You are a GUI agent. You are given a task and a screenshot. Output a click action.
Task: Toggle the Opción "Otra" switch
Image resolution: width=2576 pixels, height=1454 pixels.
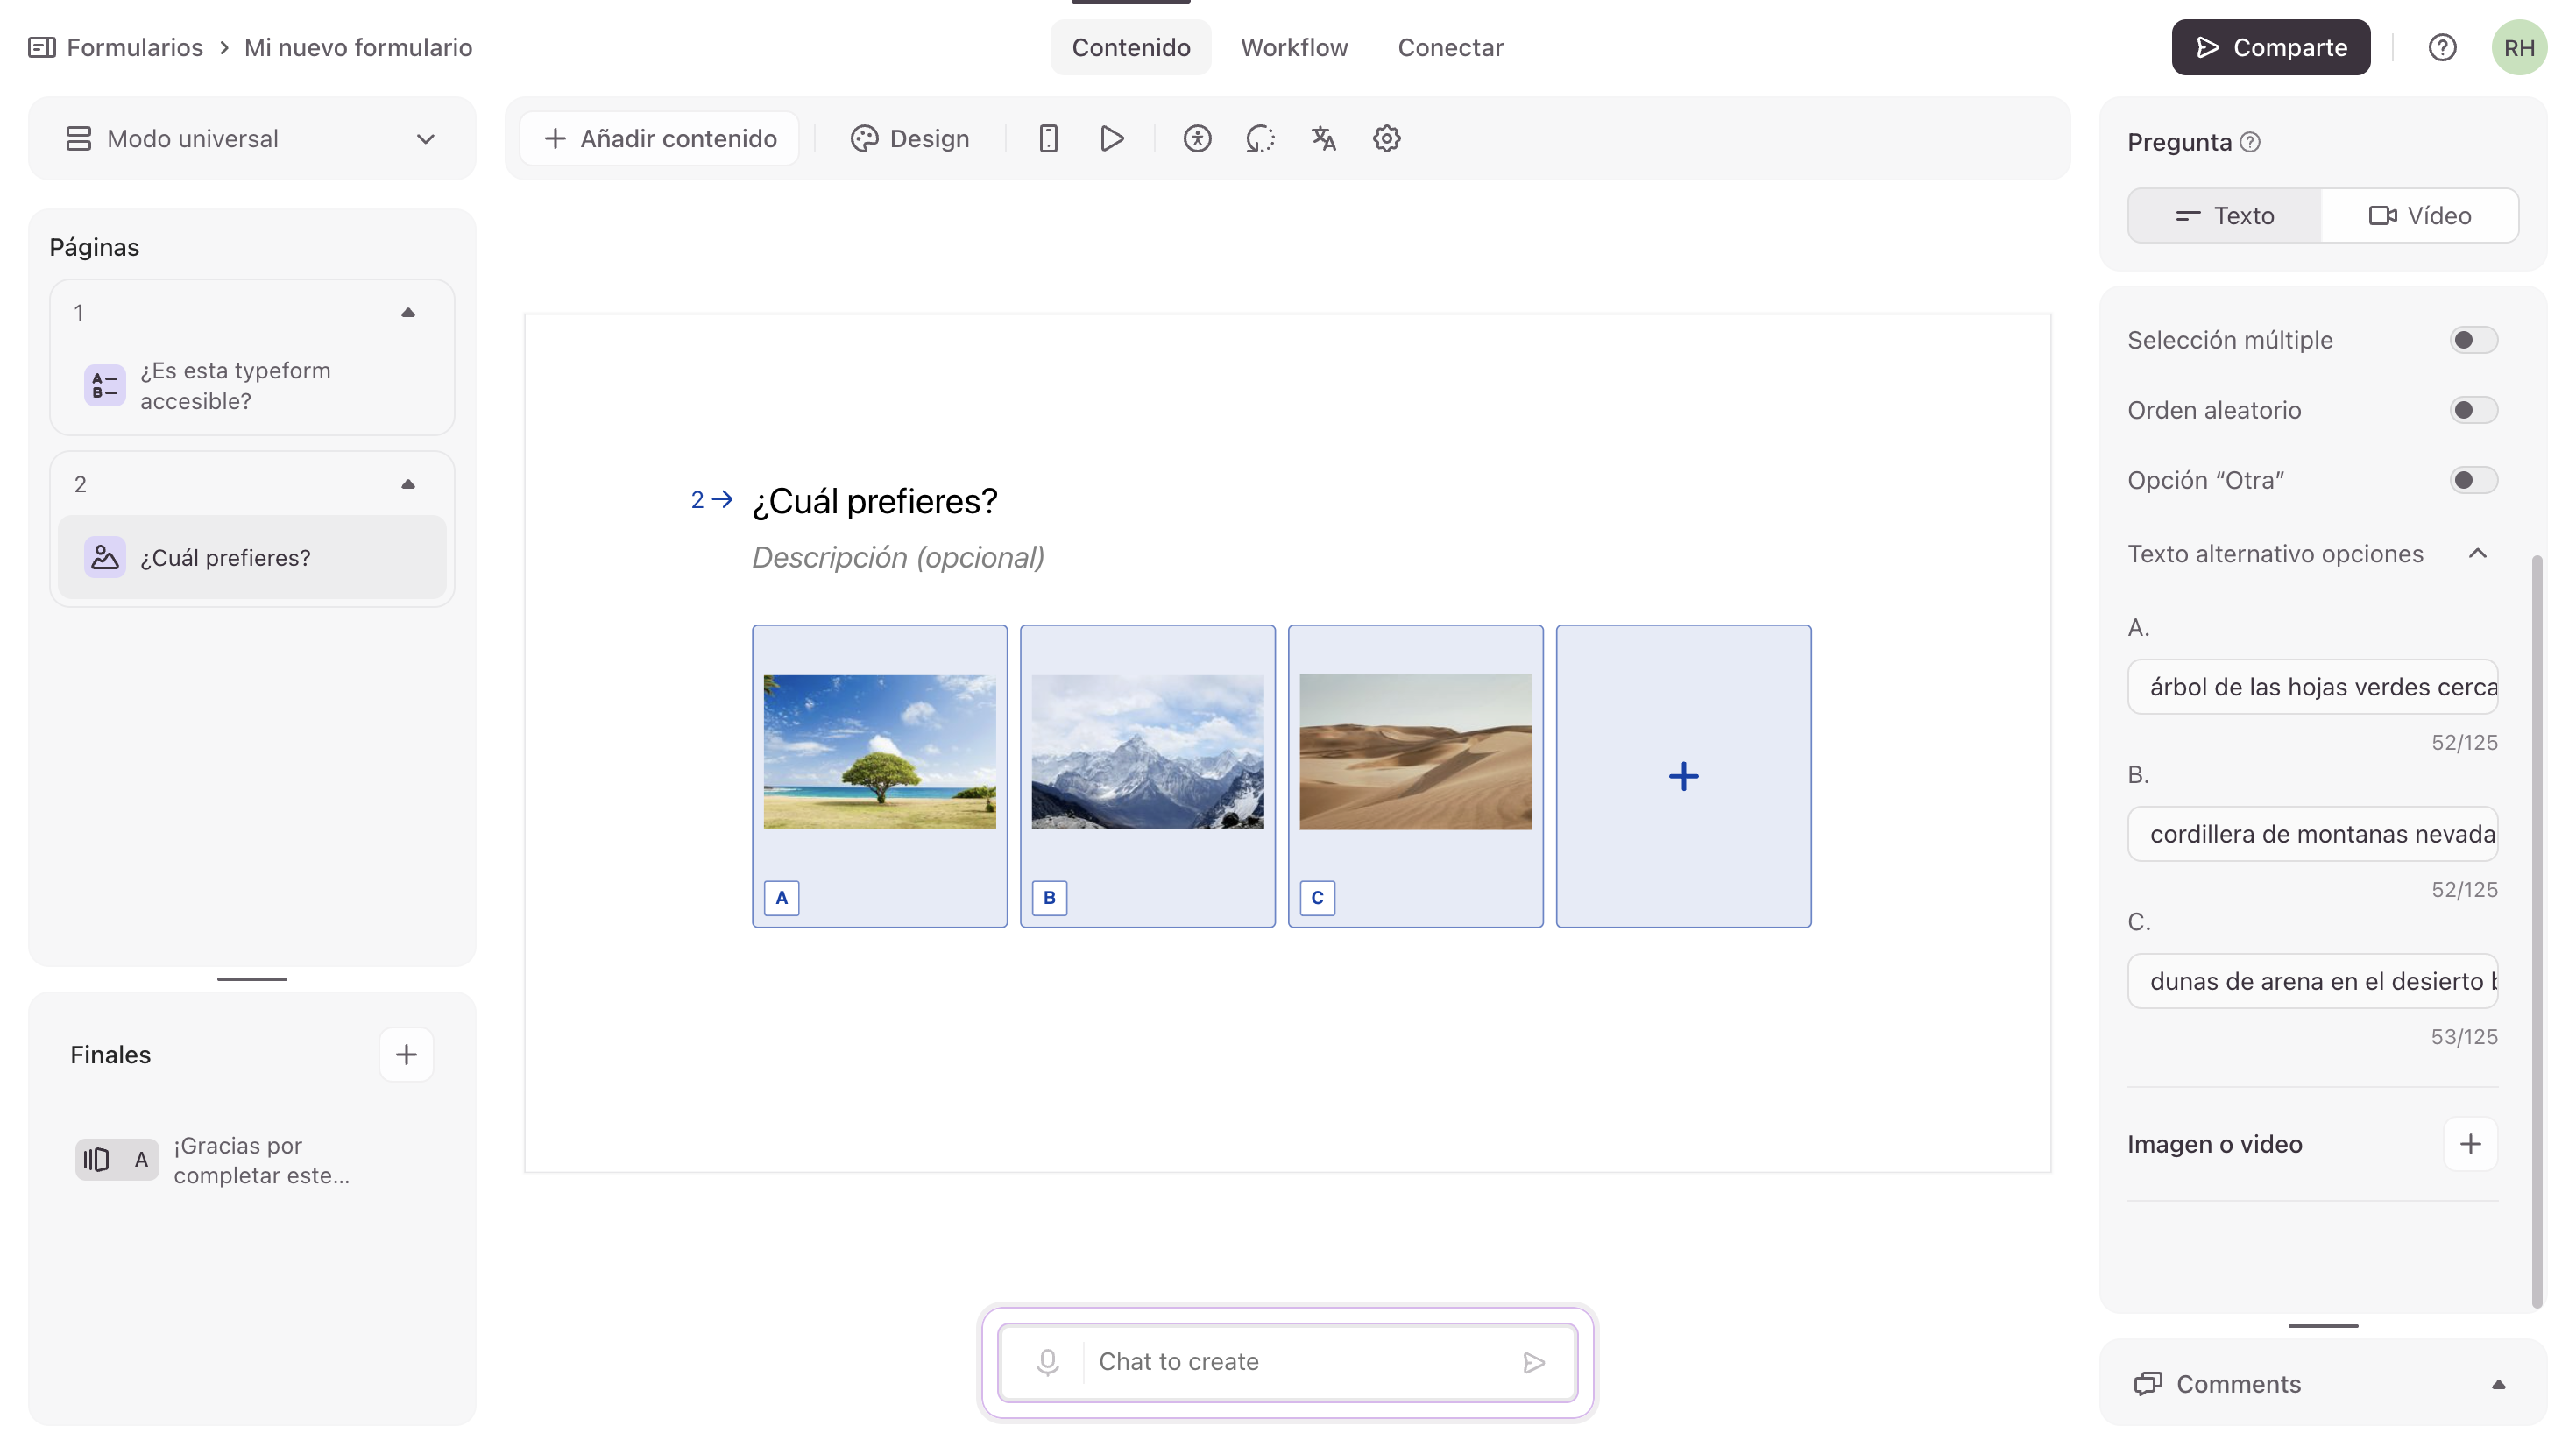pyautogui.click(x=2473, y=480)
